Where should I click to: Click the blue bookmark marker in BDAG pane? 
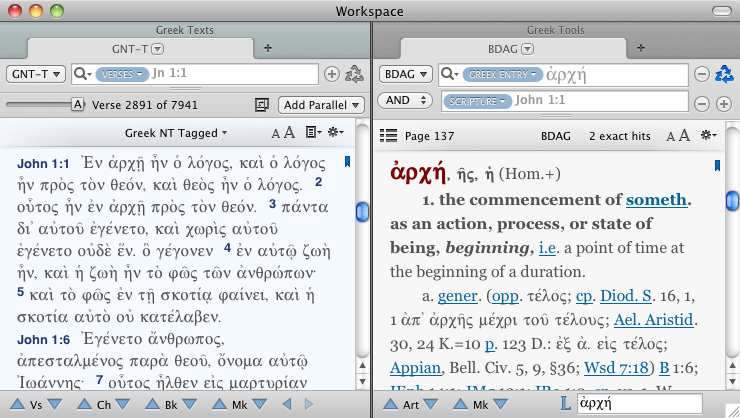pos(717,165)
